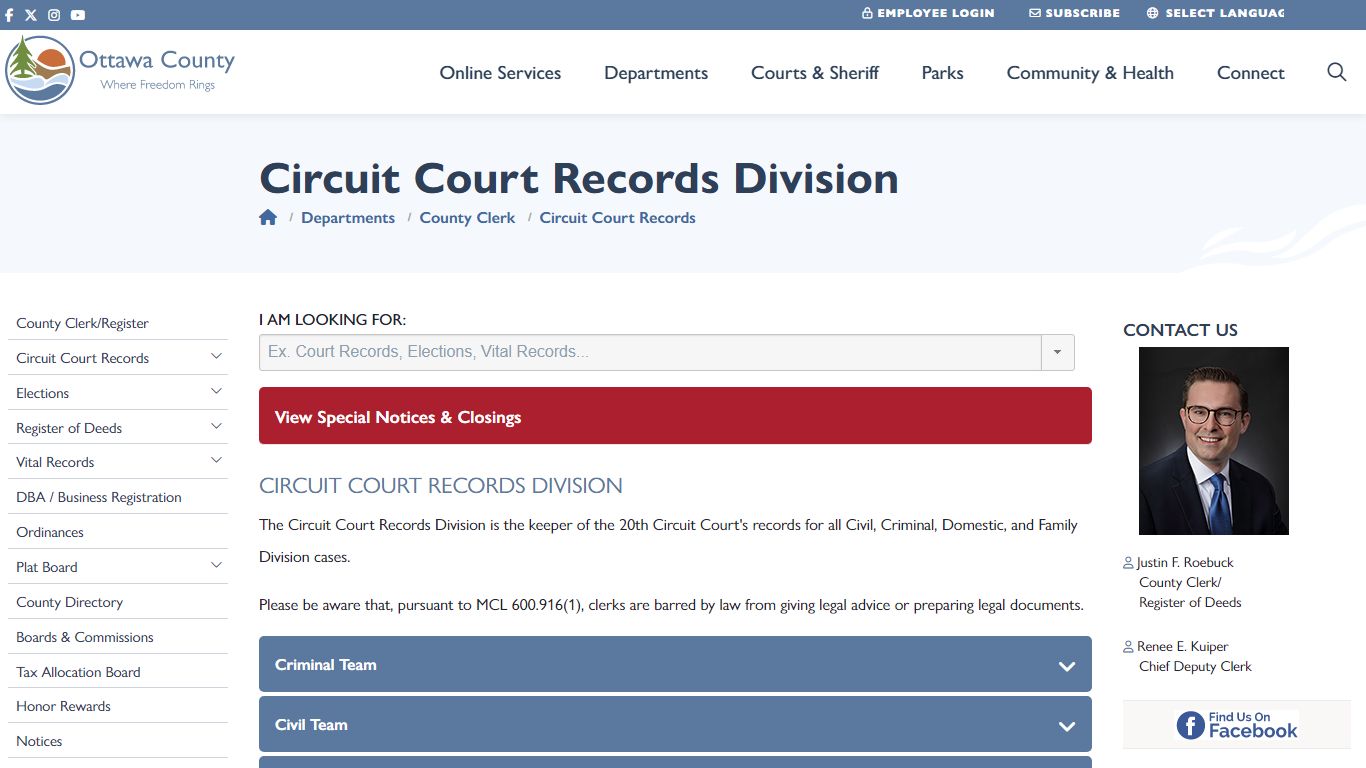Open Notices sidebar link
Viewport: 1366px width, 768px height.
coord(39,741)
